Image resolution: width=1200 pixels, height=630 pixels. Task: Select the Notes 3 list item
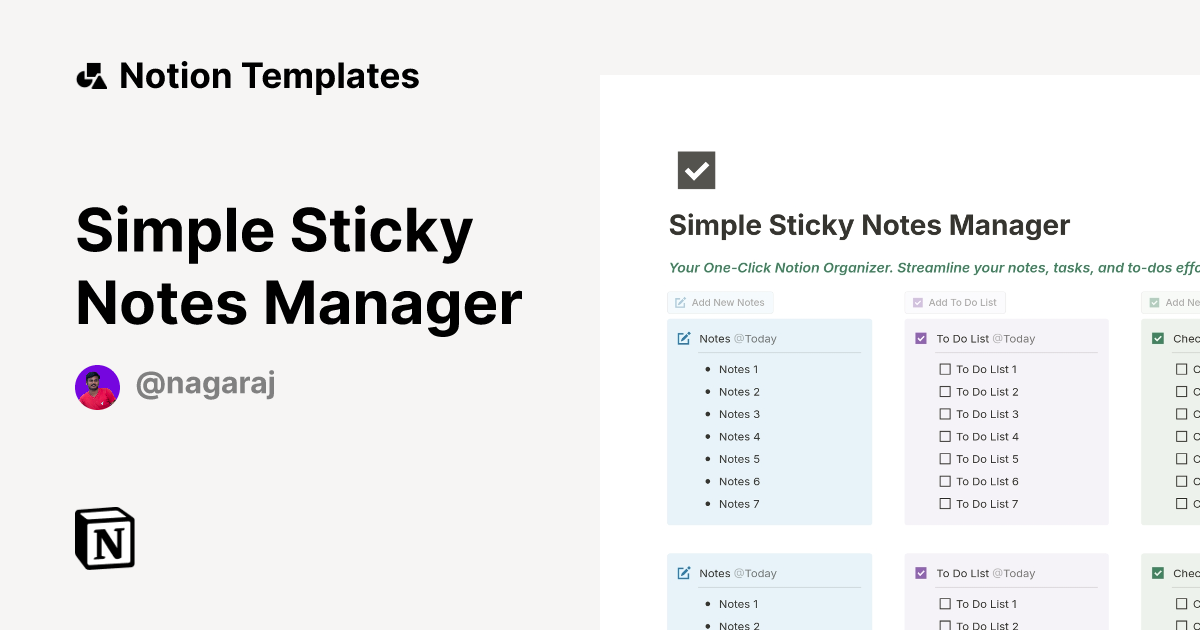click(739, 413)
